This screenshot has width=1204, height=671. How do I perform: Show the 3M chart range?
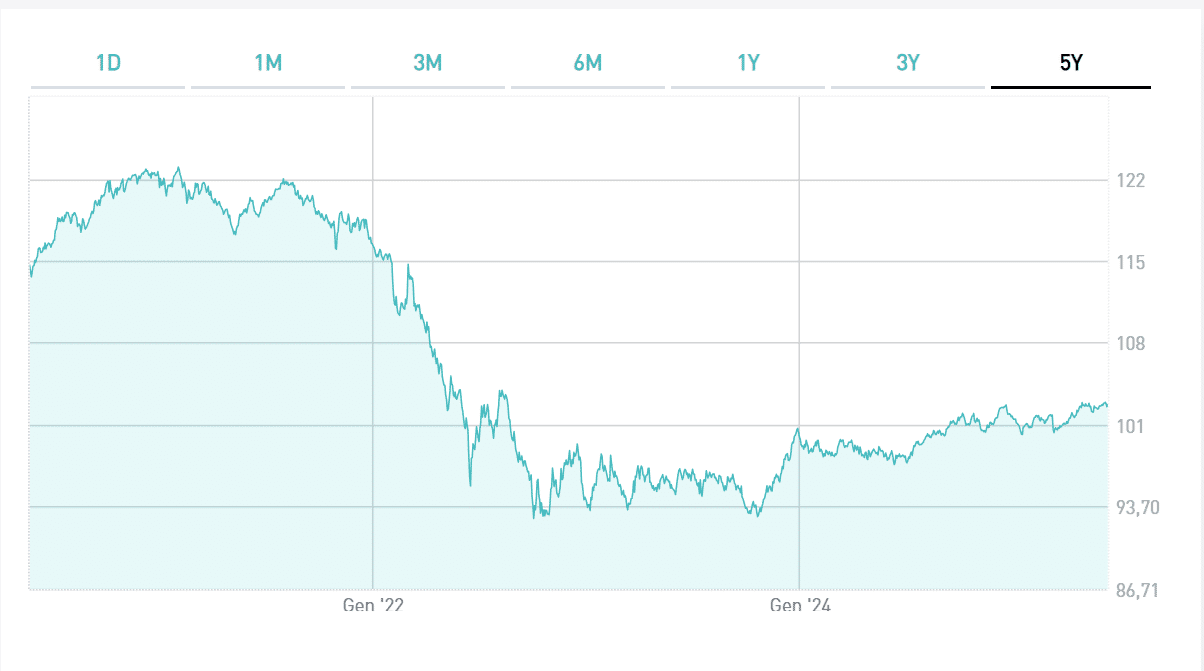tap(428, 64)
